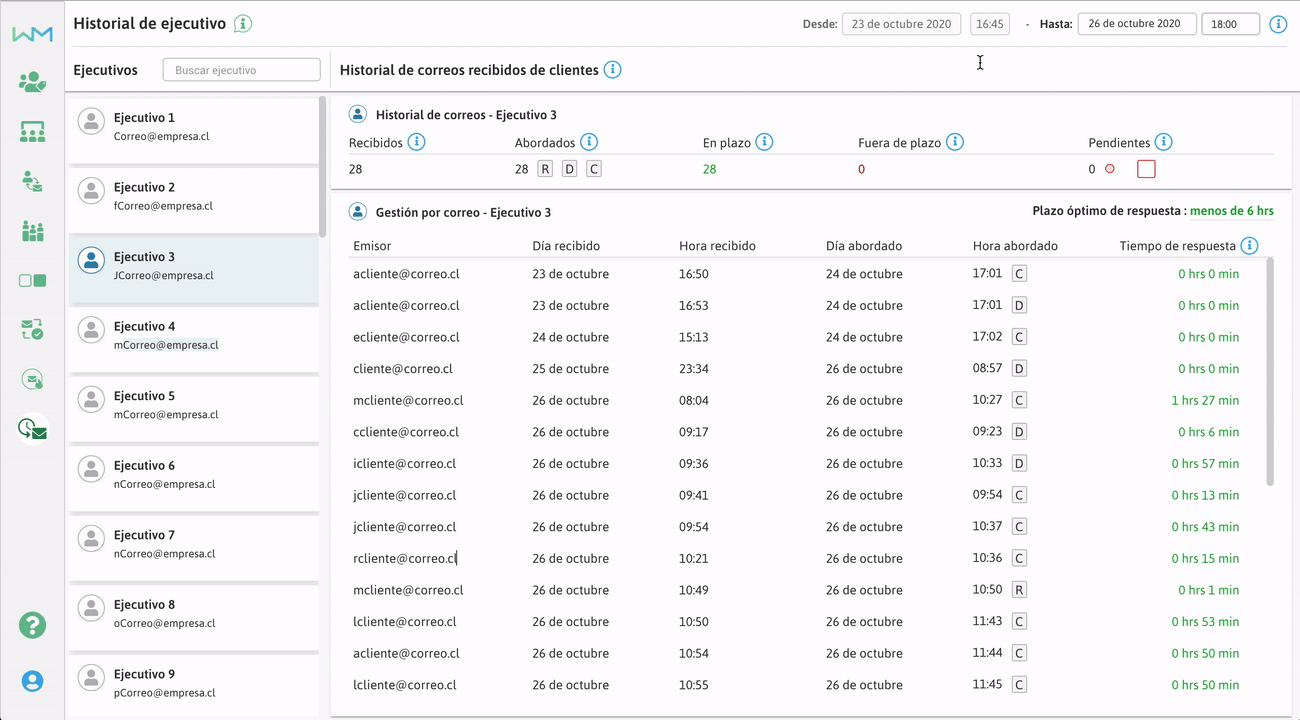Click the WM logo in the sidebar
The height and width of the screenshot is (720, 1300).
point(32,34)
